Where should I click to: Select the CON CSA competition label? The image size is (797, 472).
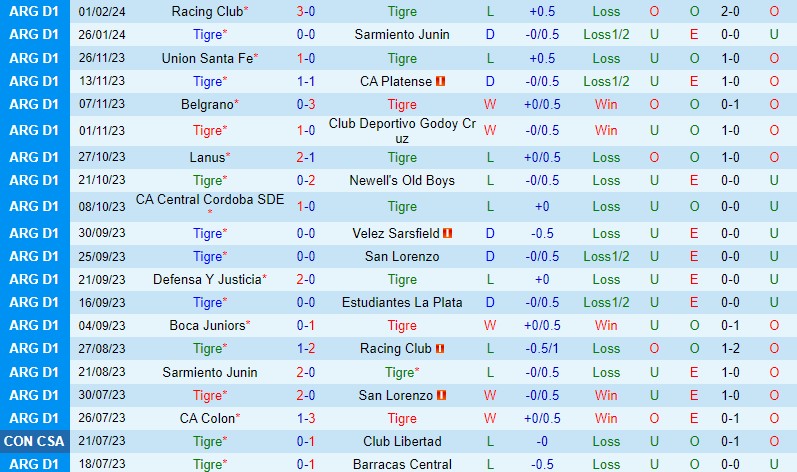coord(35,441)
